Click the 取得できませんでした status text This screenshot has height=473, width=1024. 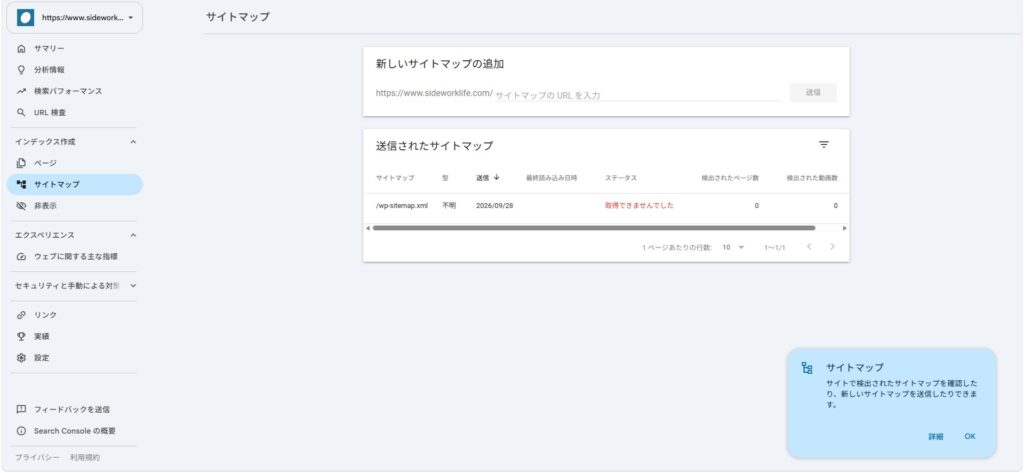pyautogui.click(x=639, y=205)
